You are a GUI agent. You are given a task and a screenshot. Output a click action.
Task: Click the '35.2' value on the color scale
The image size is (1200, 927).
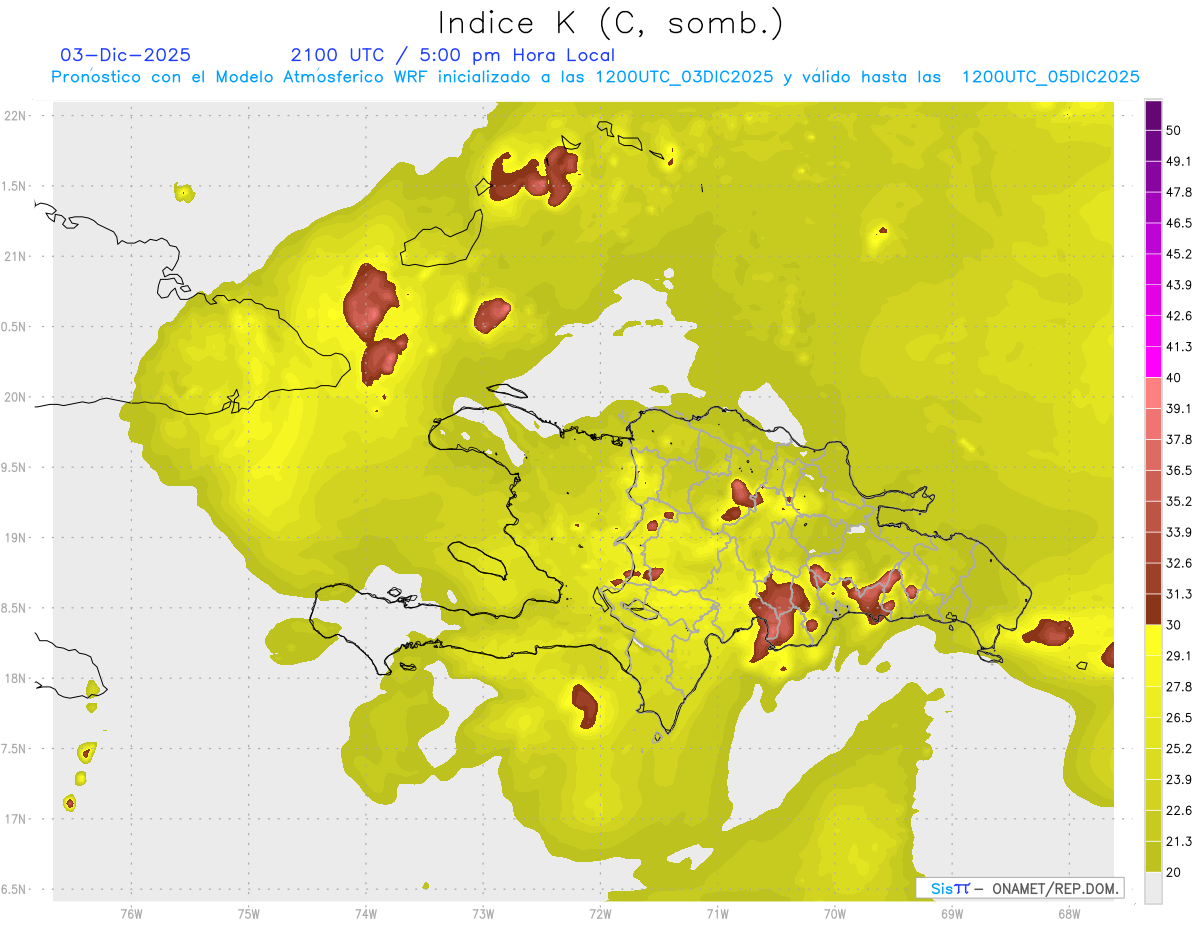(x=1178, y=501)
